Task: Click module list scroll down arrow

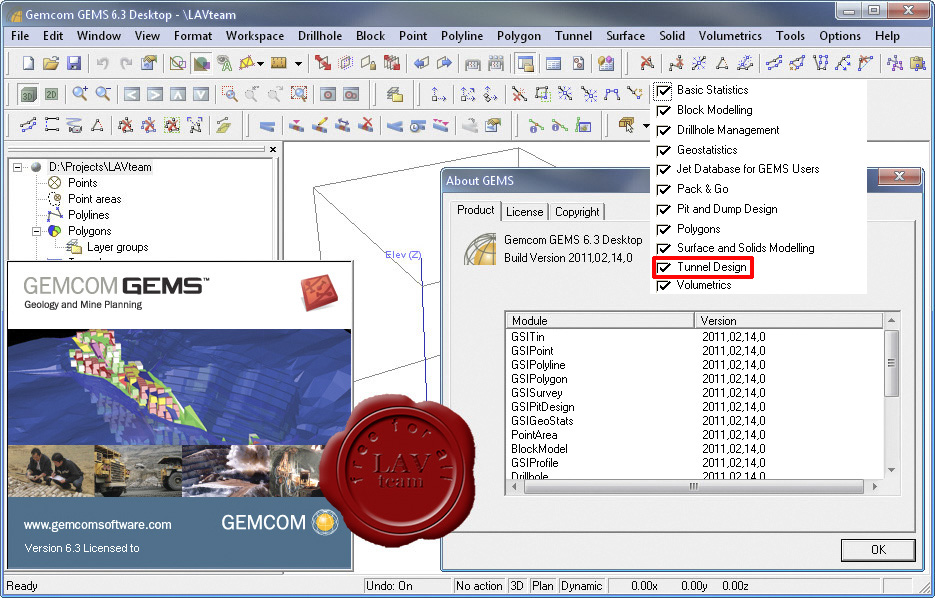Action: pyautogui.click(x=891, y=470)
